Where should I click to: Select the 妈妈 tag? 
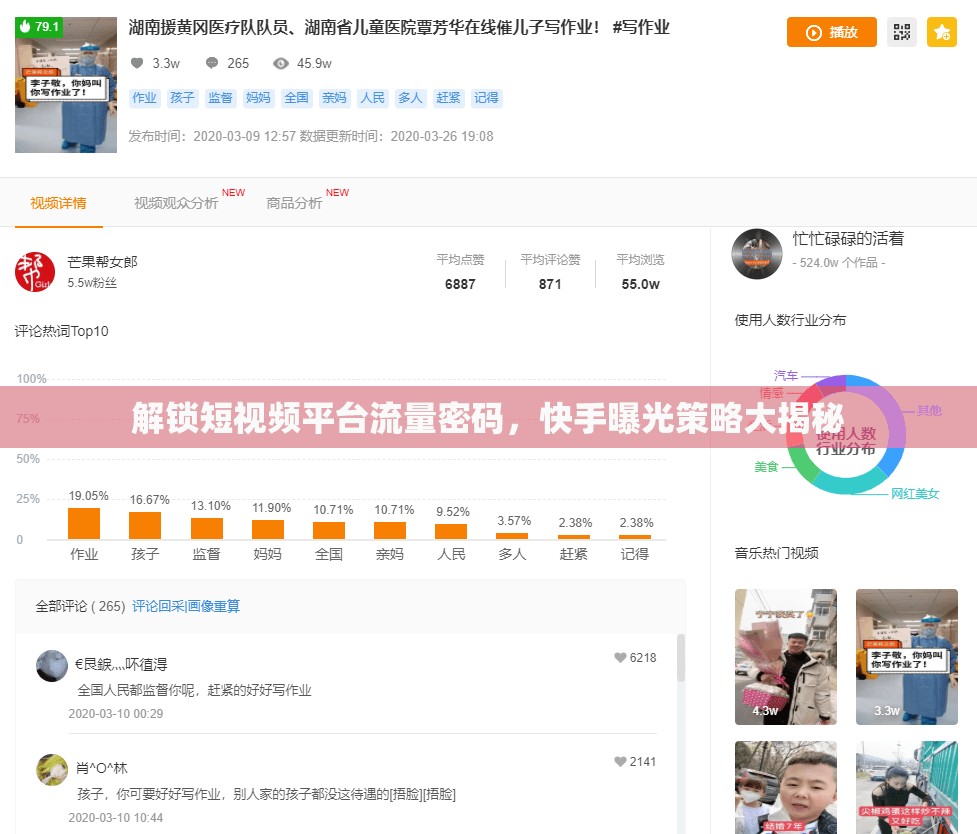[259, 98]
